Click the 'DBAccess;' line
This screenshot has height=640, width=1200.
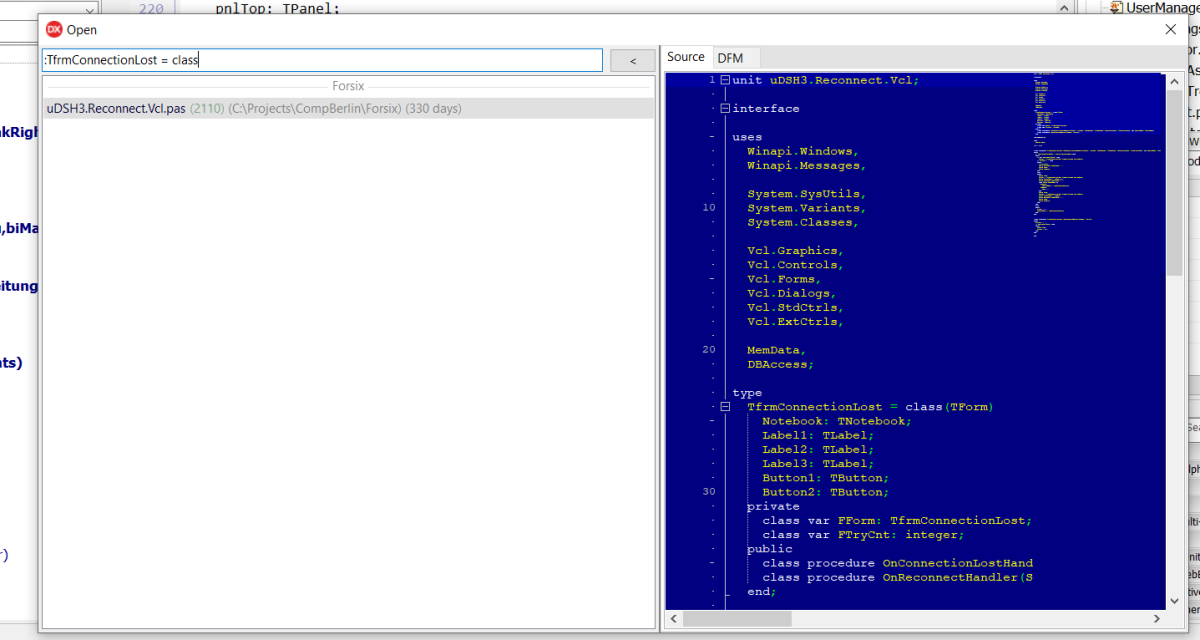(781, 364)
